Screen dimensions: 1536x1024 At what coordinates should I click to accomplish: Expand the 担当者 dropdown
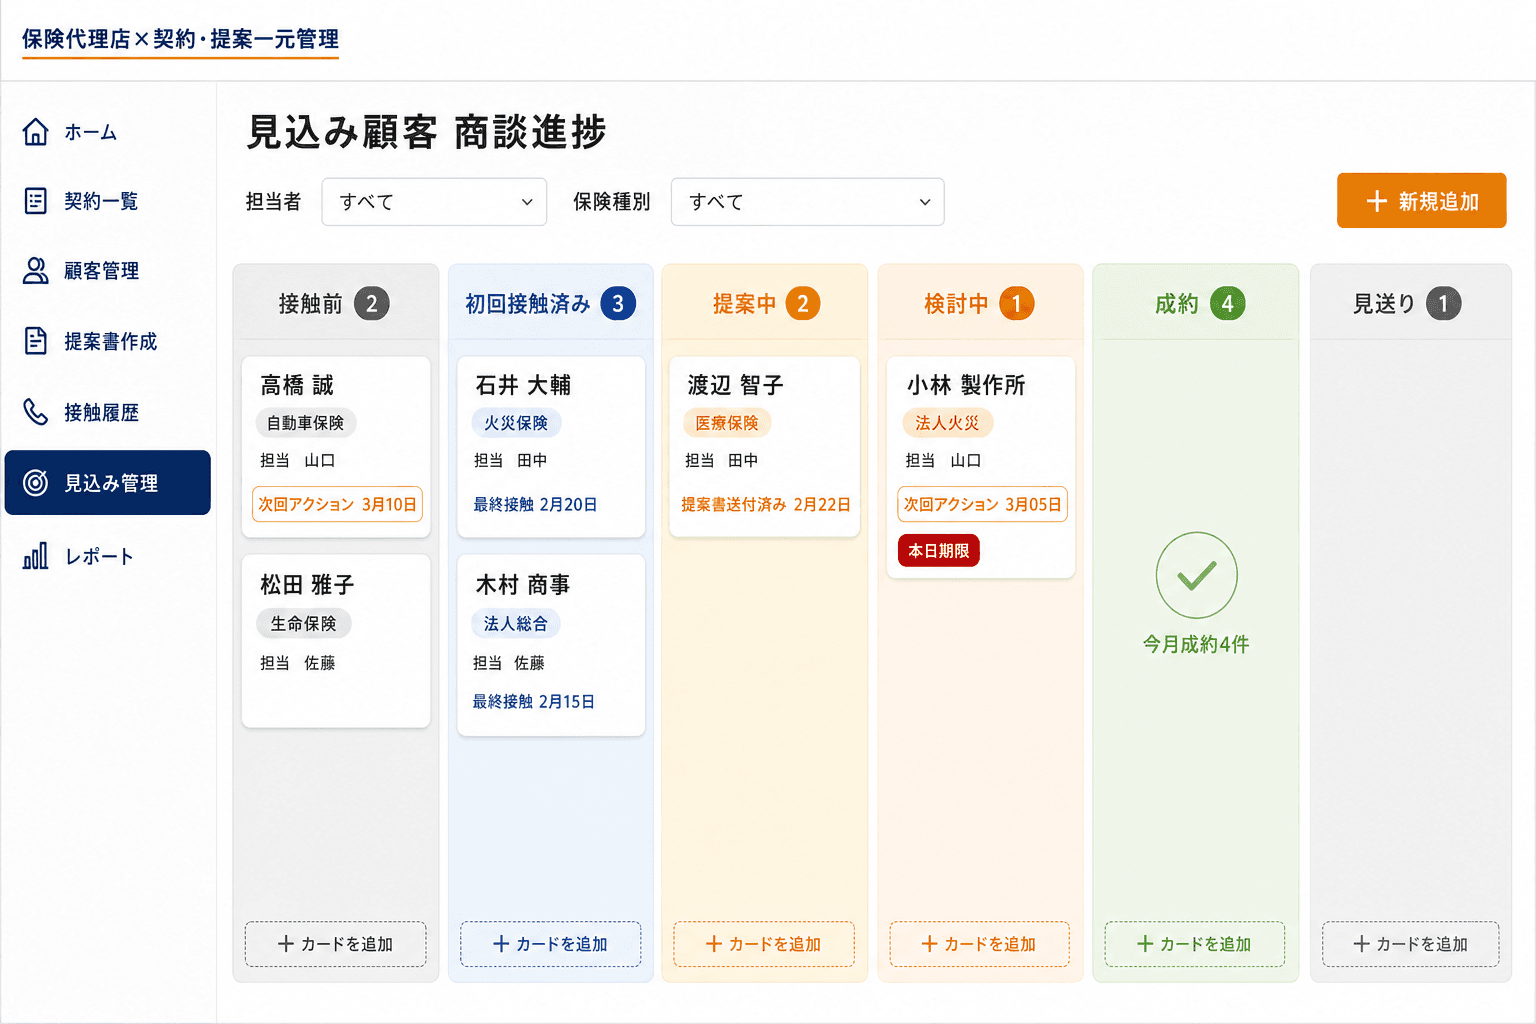(x=434, y=202)
